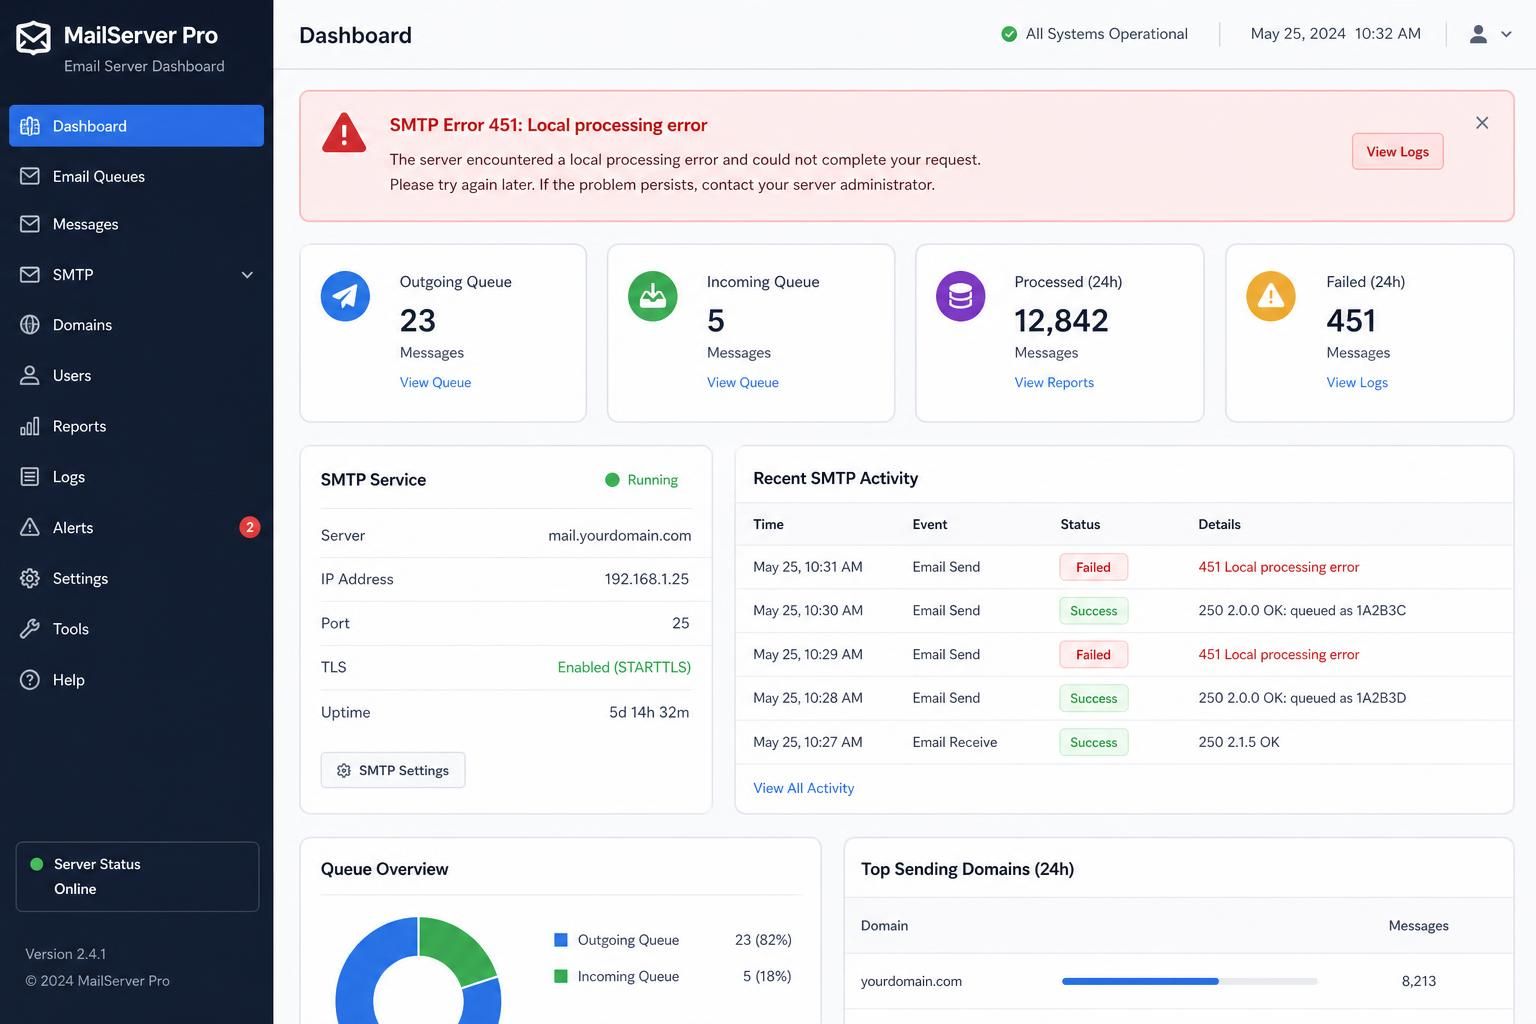
Task: Expand the SMTP sidebar submenu chevron
Action: tap(247, 275)
